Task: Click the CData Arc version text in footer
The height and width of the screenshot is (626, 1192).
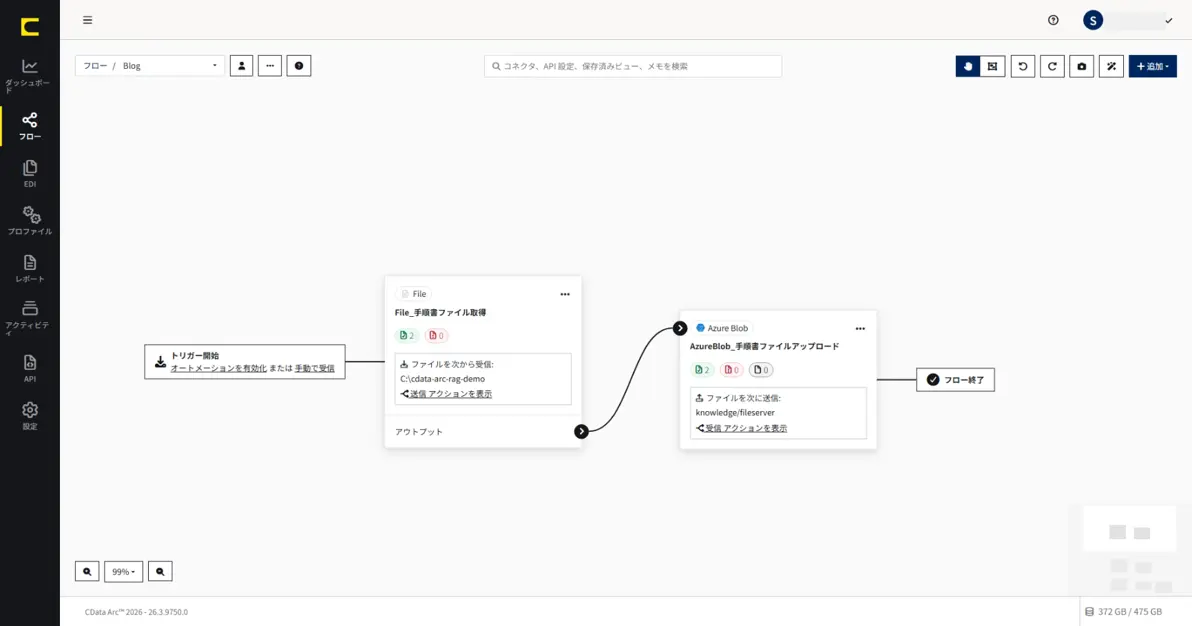Action: 136,612
